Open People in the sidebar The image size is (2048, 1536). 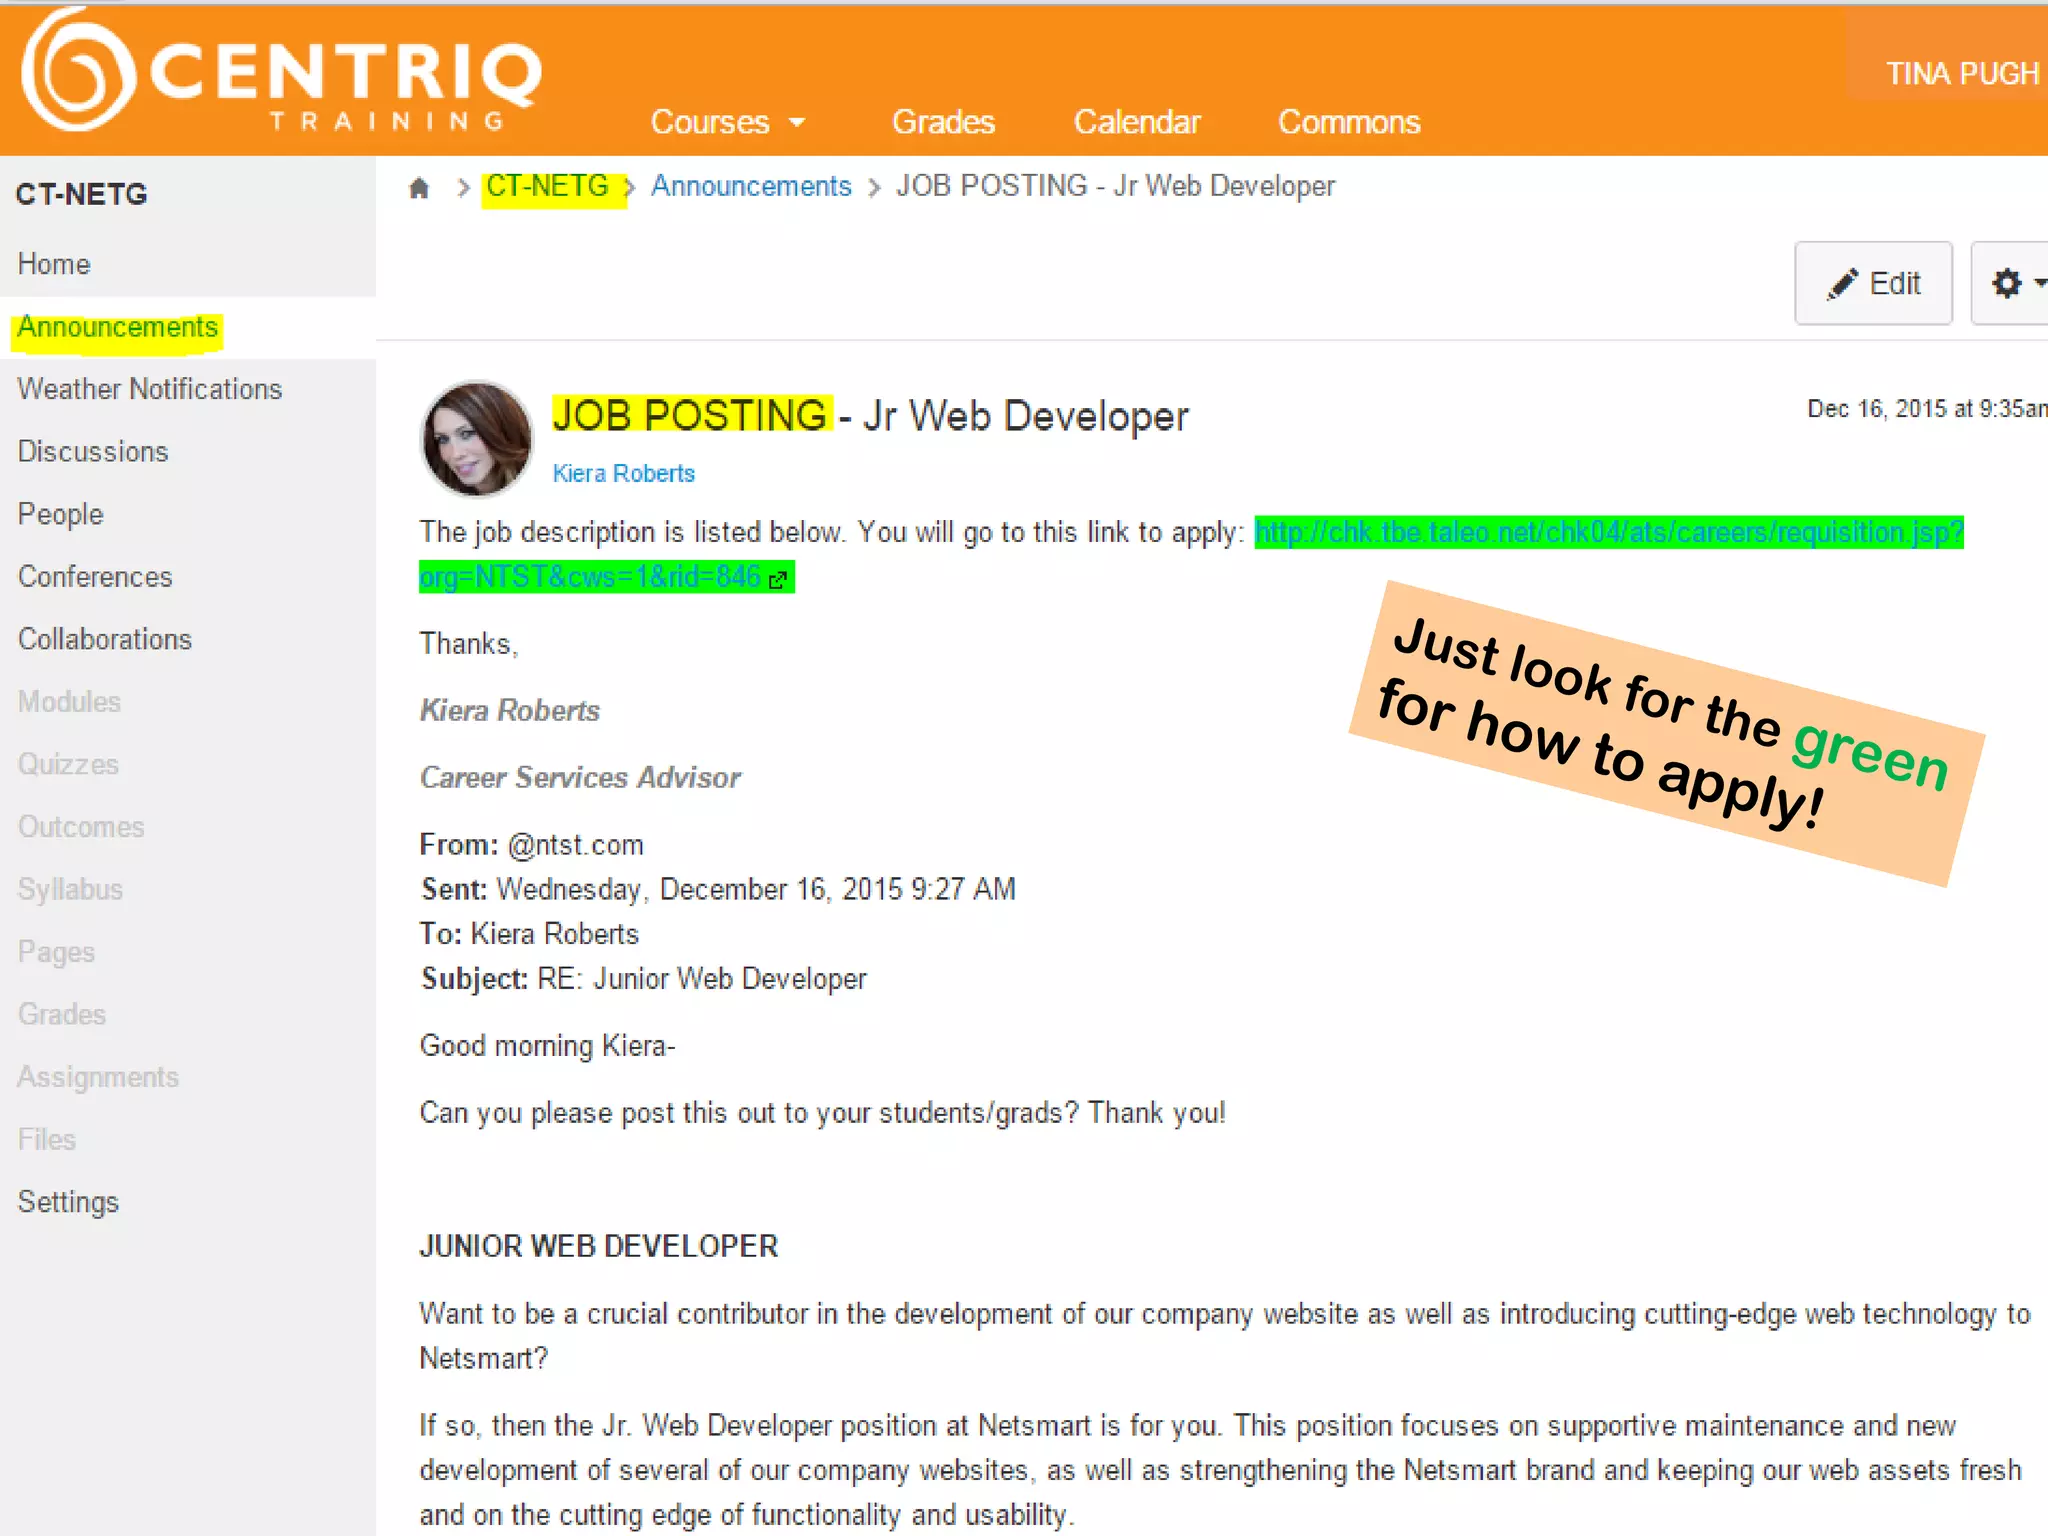[60, 514]
